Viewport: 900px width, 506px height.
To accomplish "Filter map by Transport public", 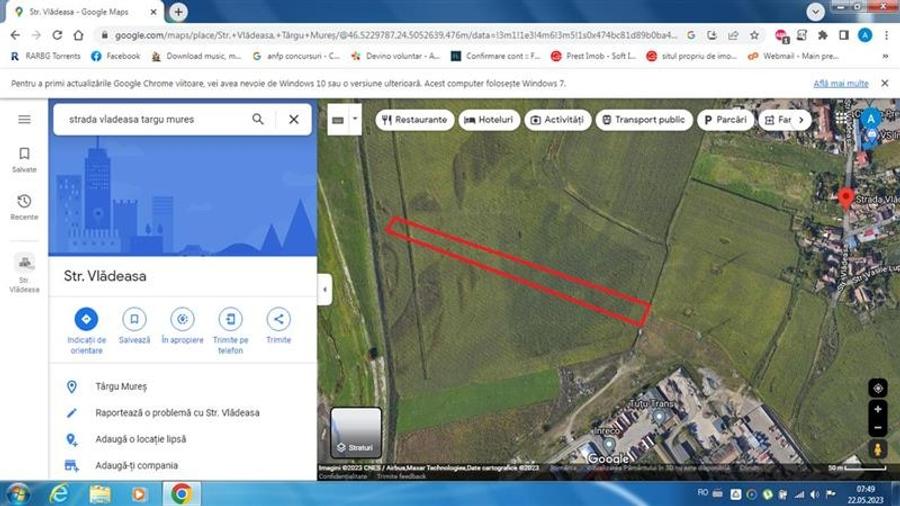I will (644, 120).
